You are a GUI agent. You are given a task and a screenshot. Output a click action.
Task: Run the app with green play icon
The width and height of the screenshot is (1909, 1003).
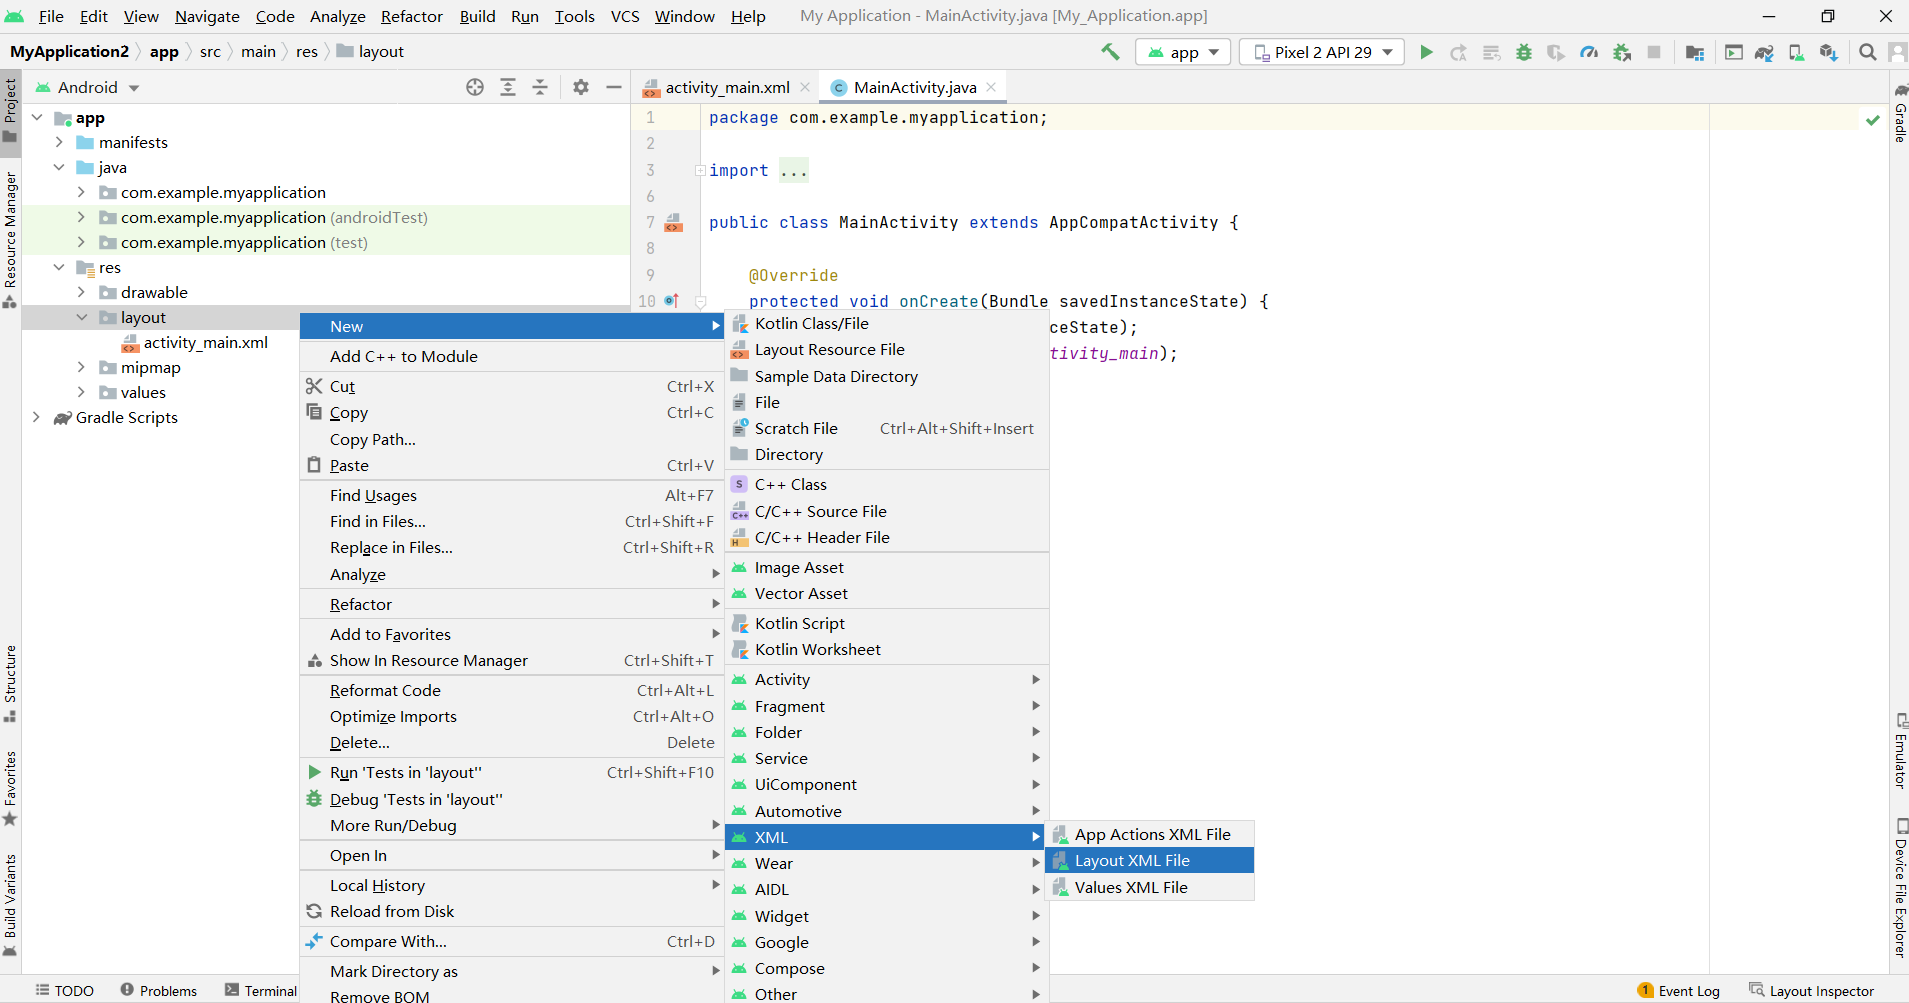pyautogui.click(x=1426, y=52)
